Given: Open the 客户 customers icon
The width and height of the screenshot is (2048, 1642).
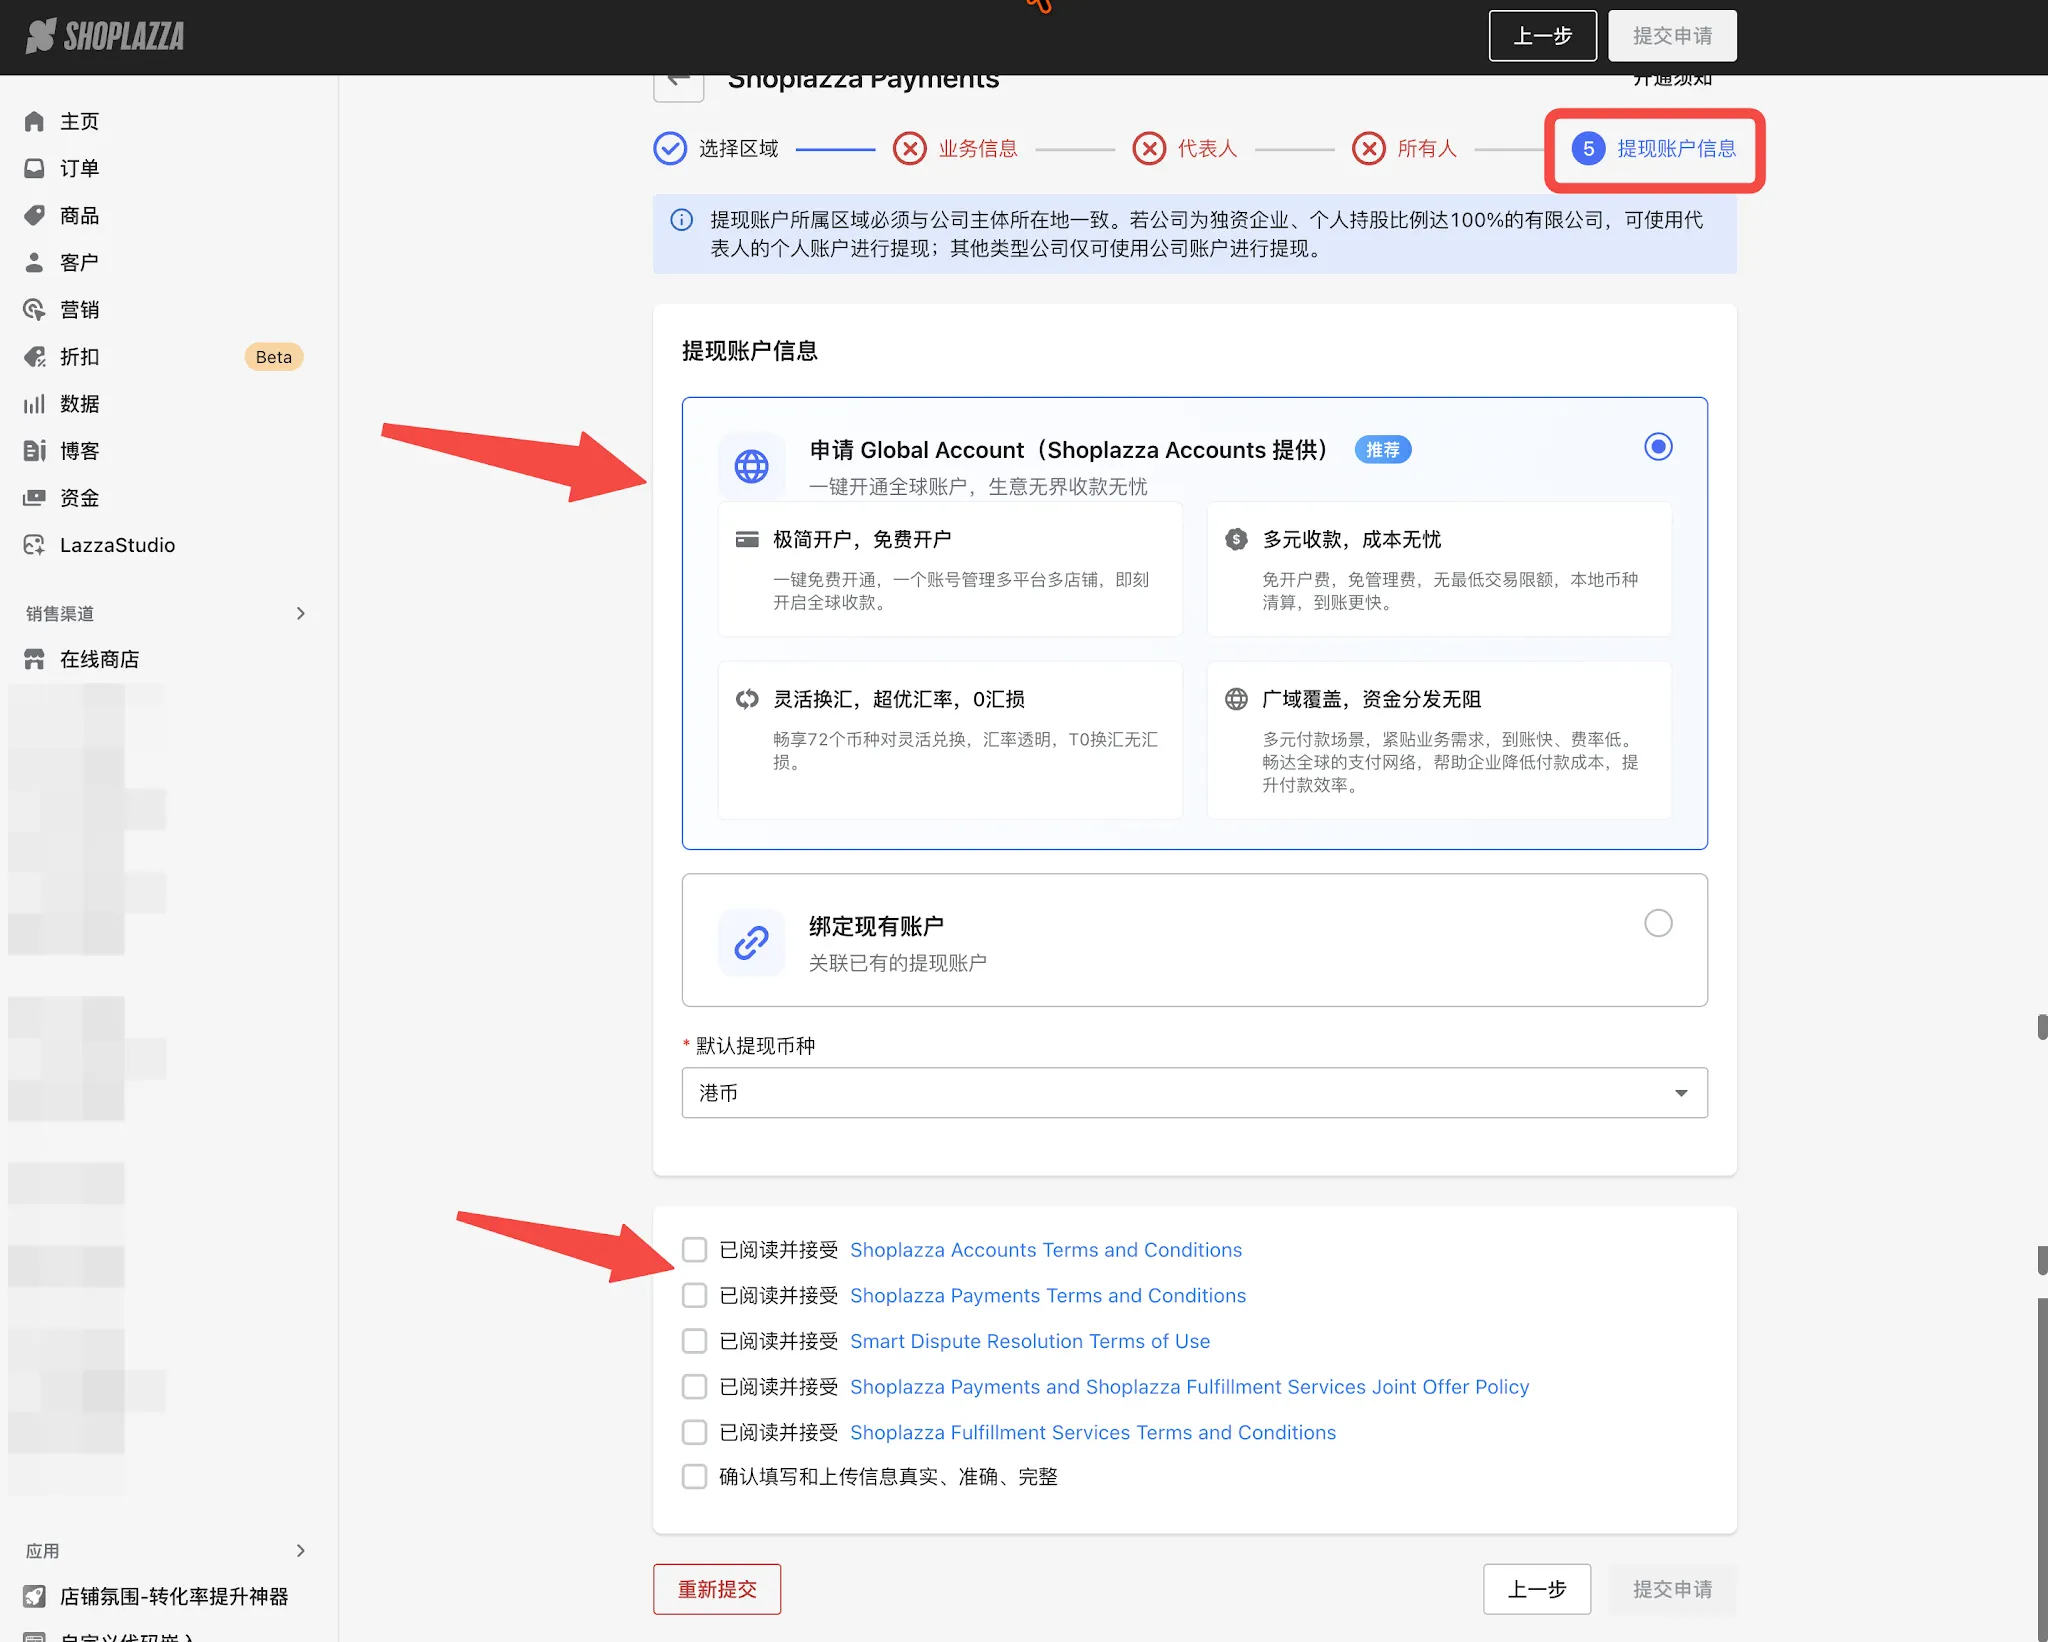Looking at the screenshot, I should click(34, 262).
